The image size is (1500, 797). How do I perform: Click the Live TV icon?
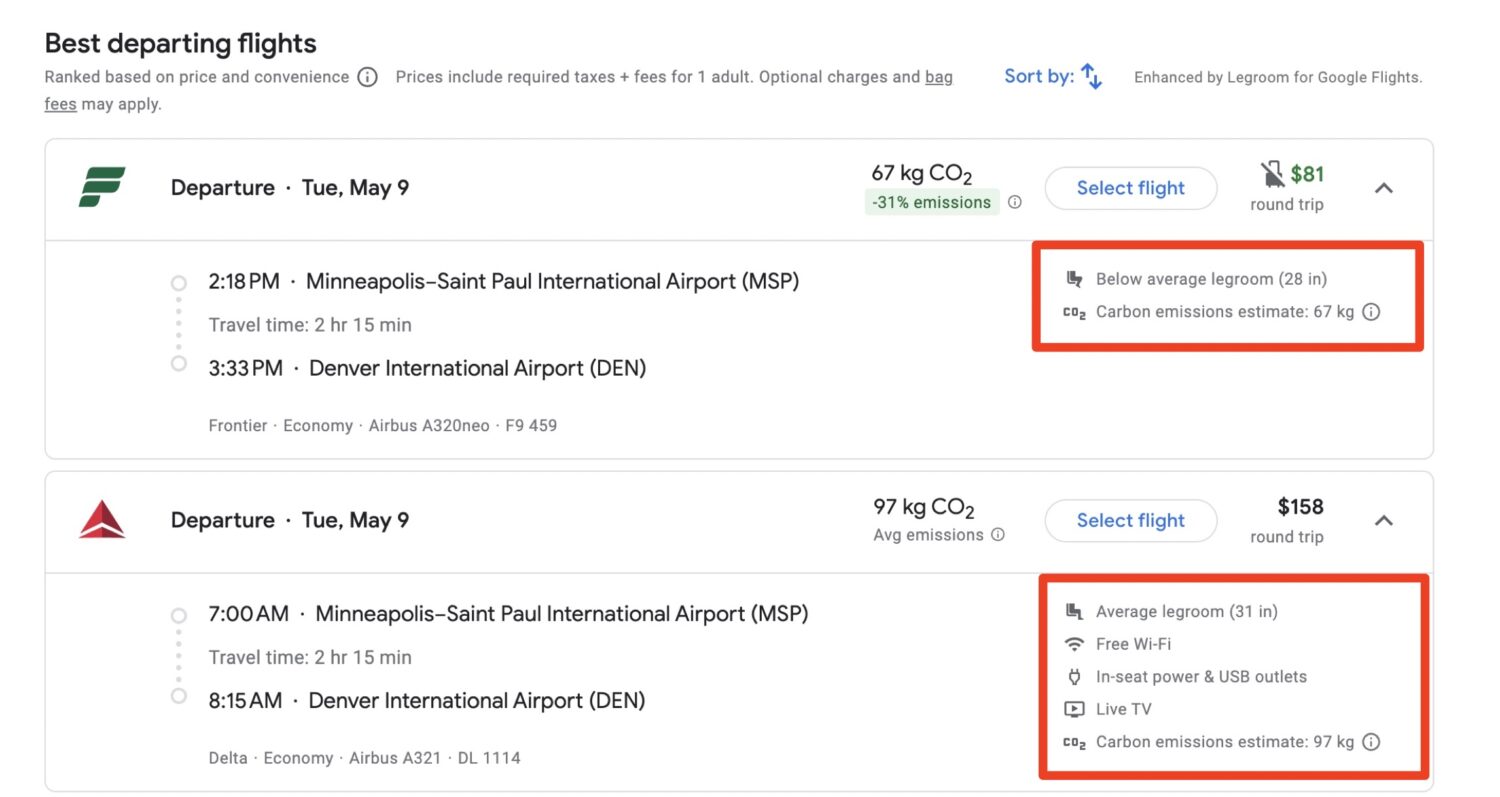(1075, 709)
